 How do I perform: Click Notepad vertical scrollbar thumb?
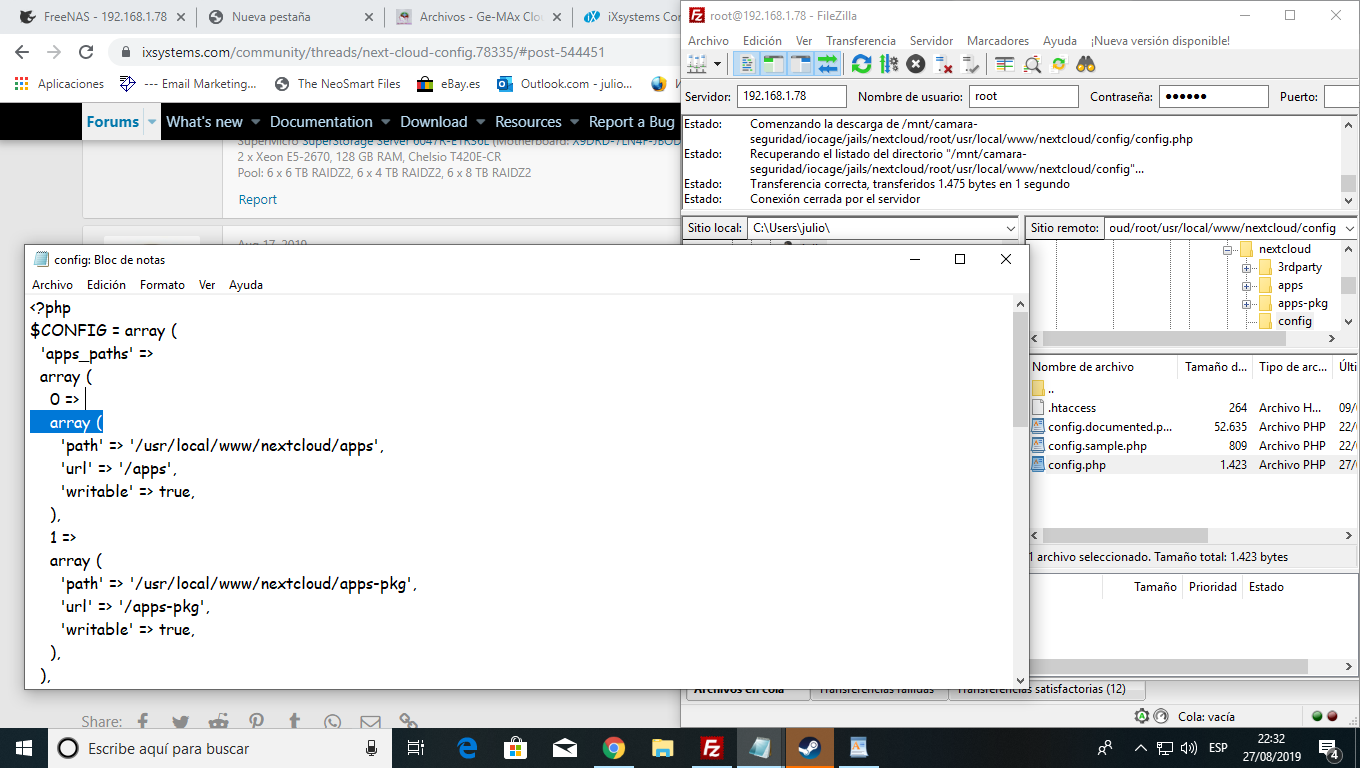point(1020,370)
